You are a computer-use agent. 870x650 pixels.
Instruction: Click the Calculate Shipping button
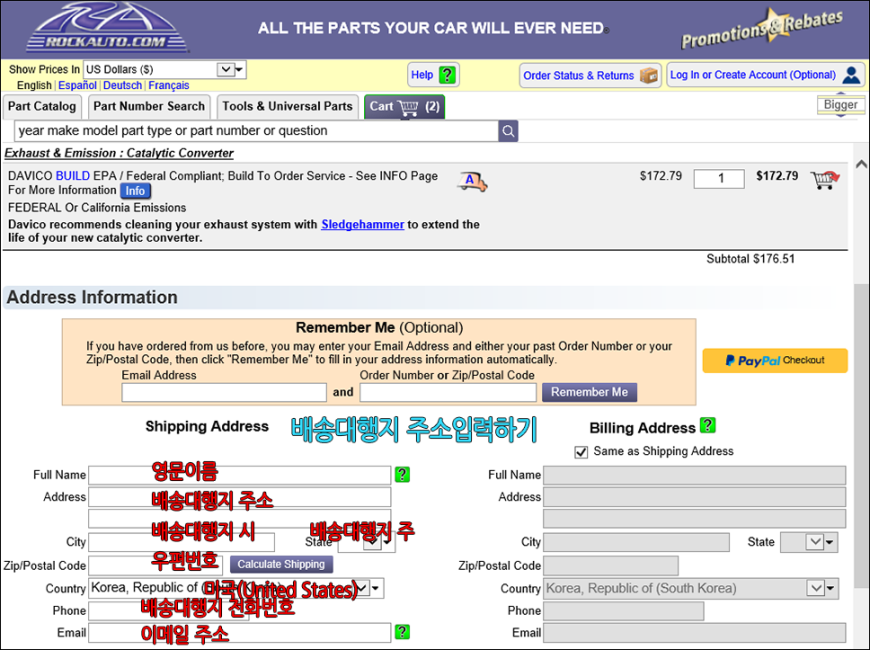tap(281, 565)
